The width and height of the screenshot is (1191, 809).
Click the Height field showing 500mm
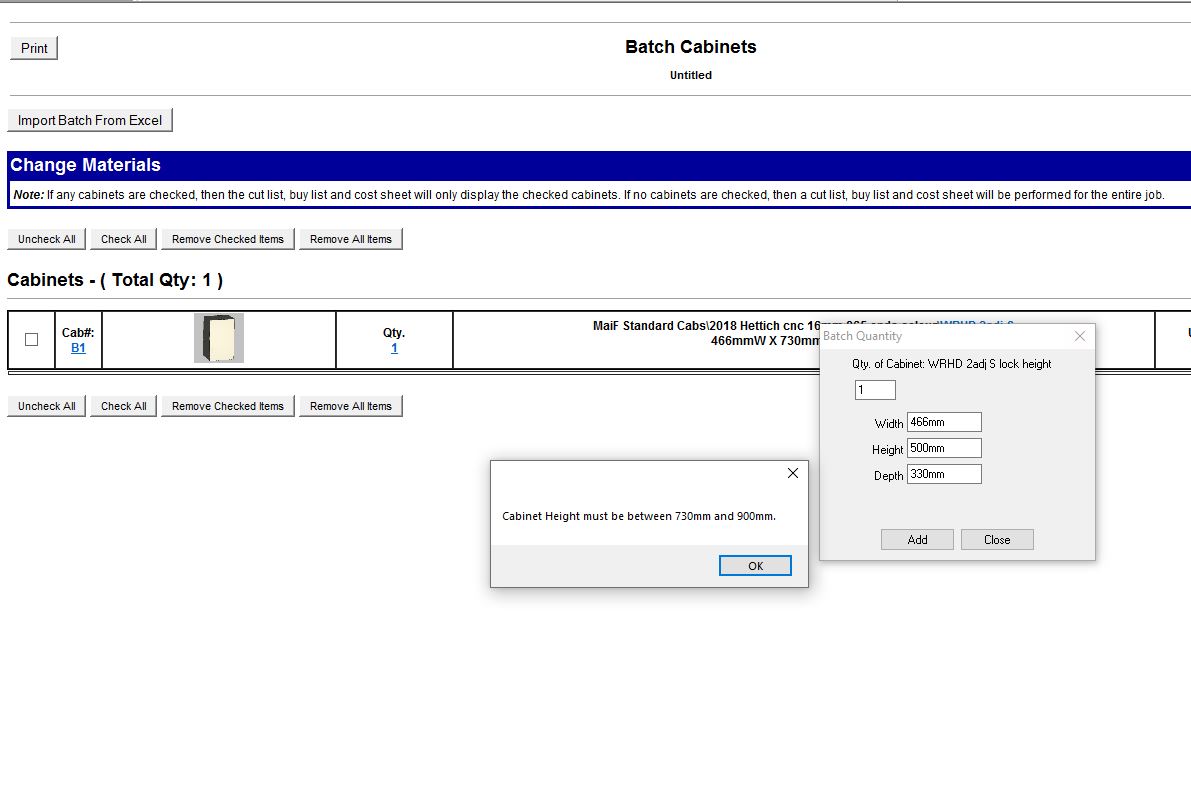pos(944,448)
